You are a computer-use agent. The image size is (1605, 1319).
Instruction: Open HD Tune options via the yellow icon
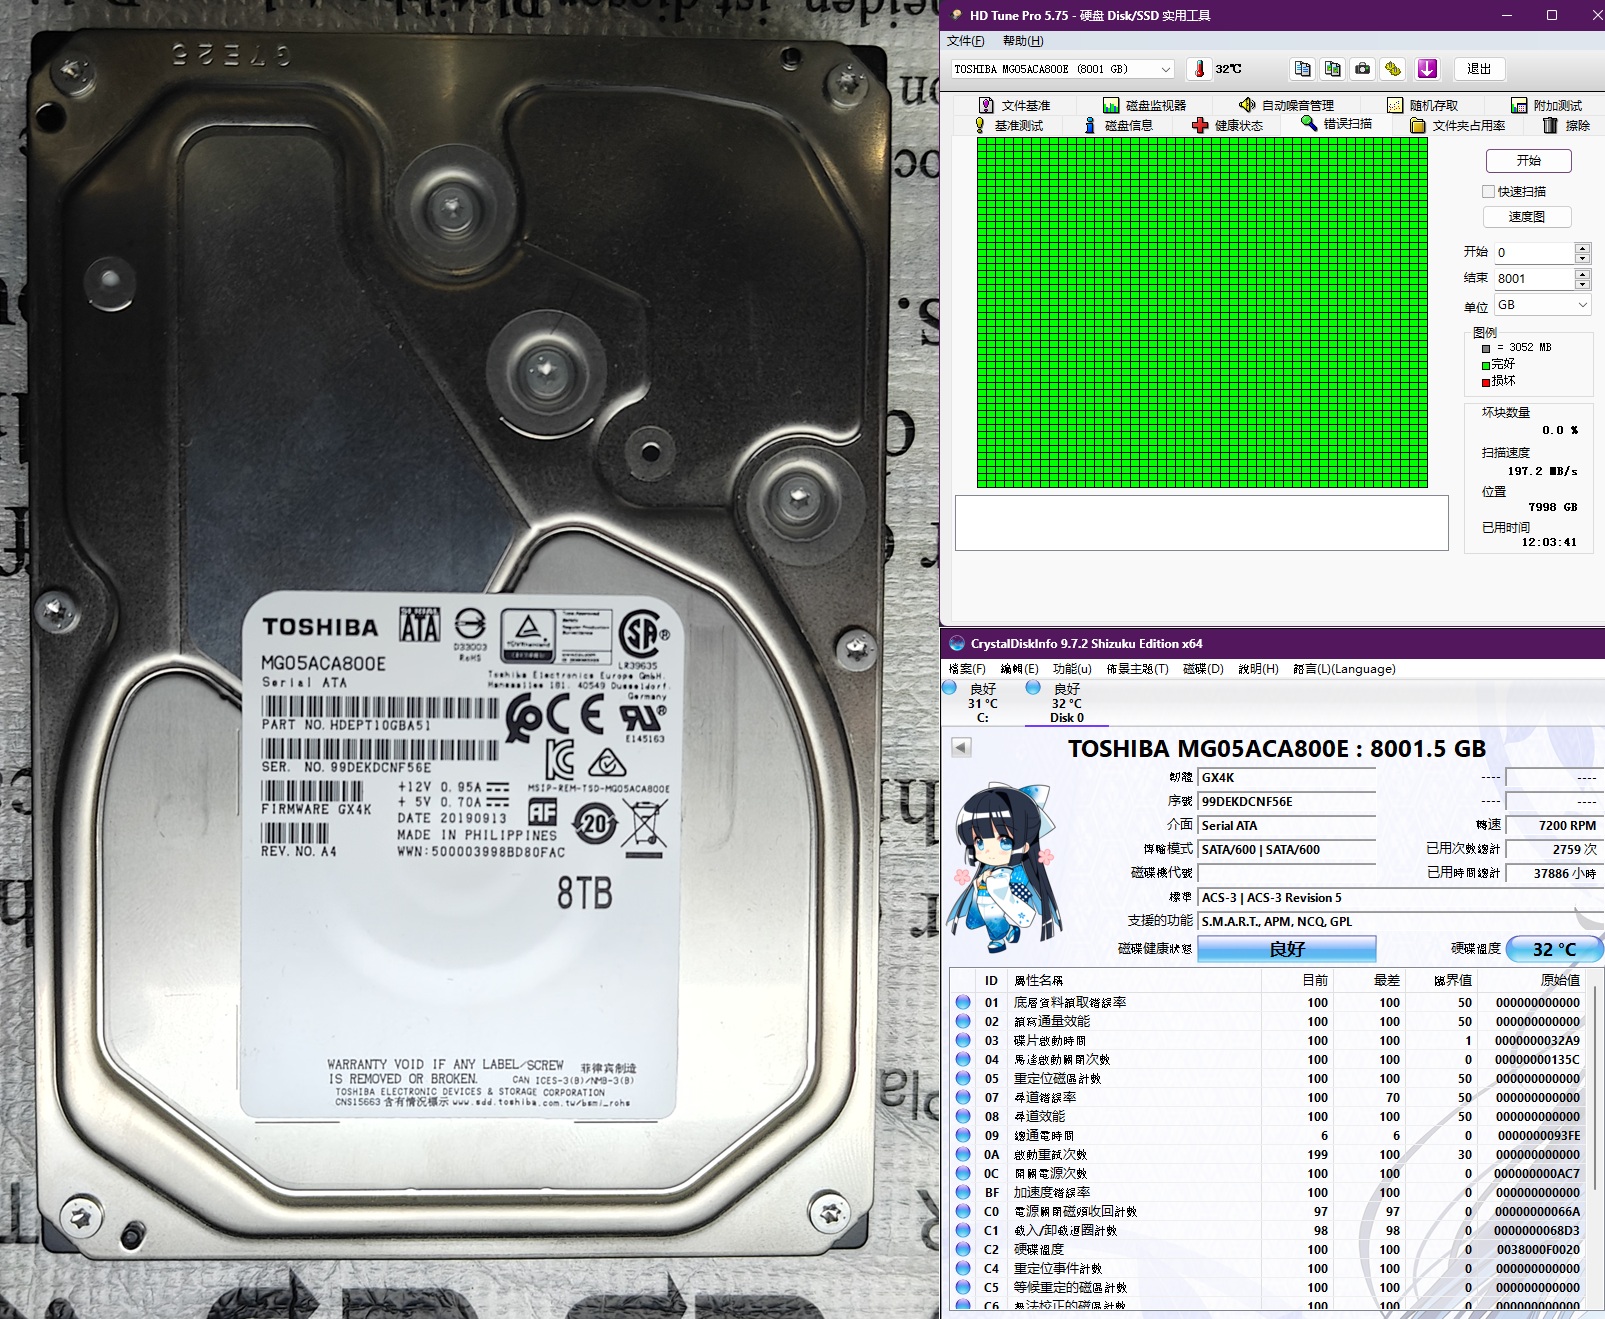[x=1393, y=69]
